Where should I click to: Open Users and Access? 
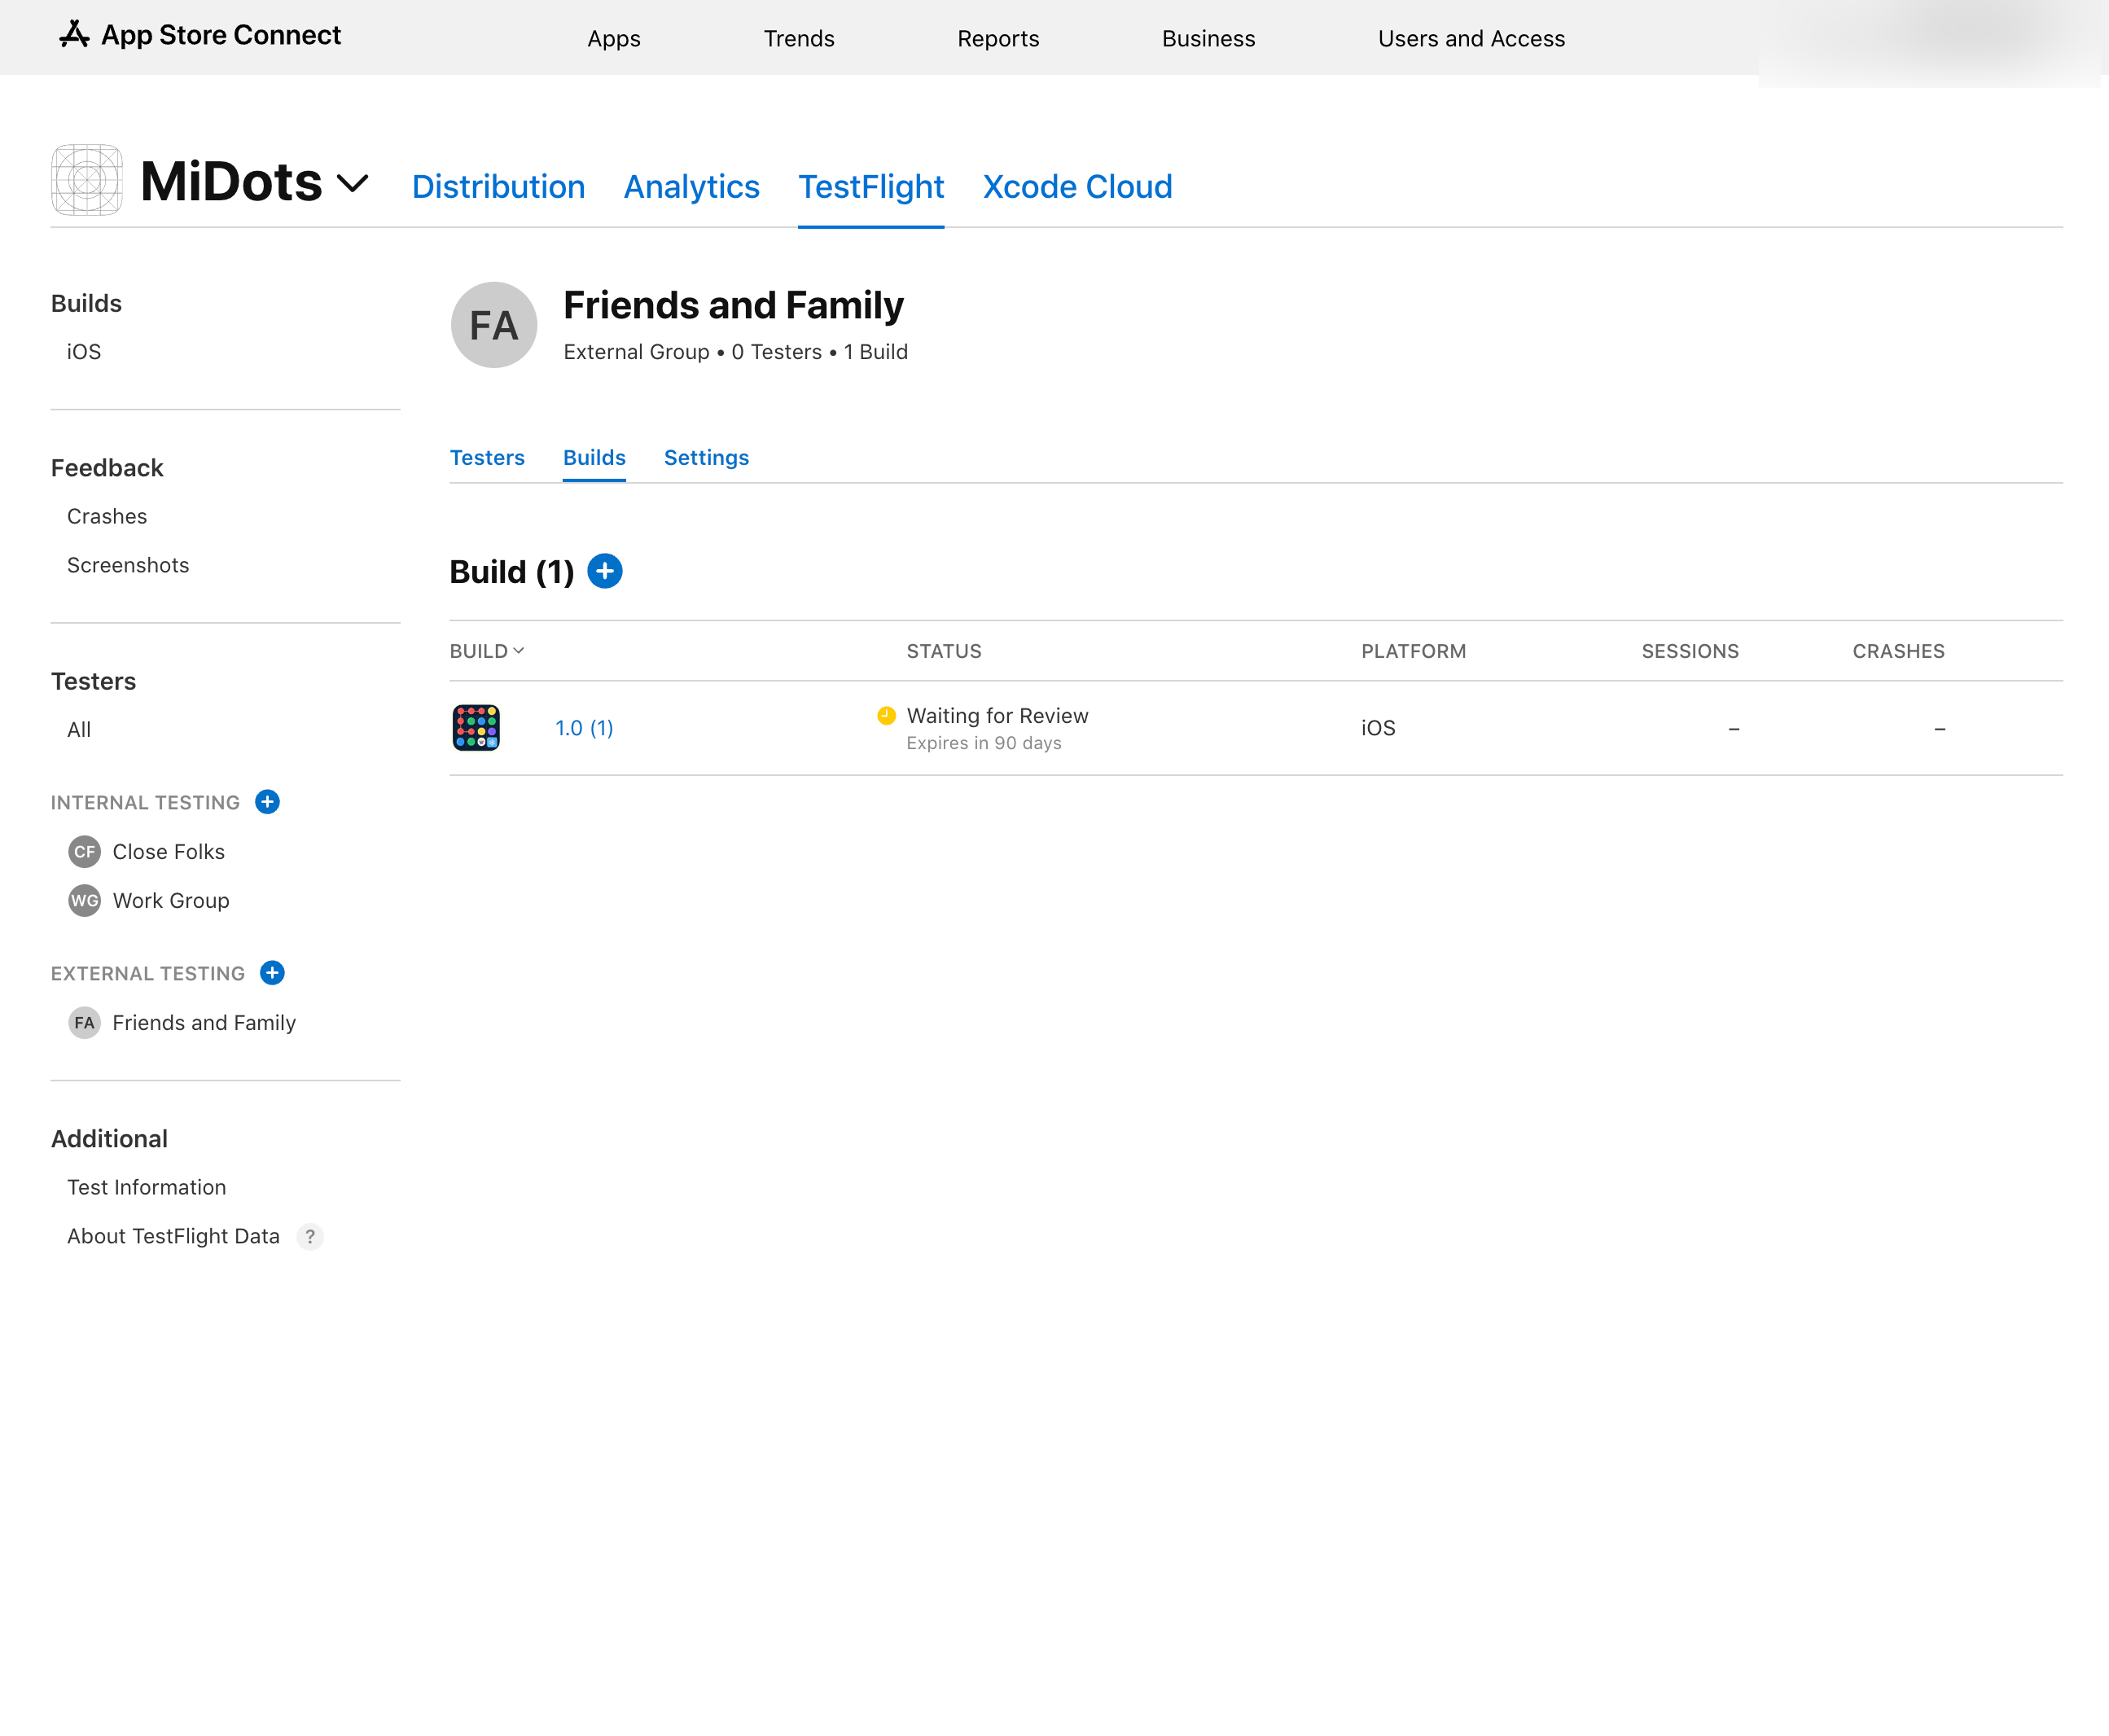pos(1471,38)
